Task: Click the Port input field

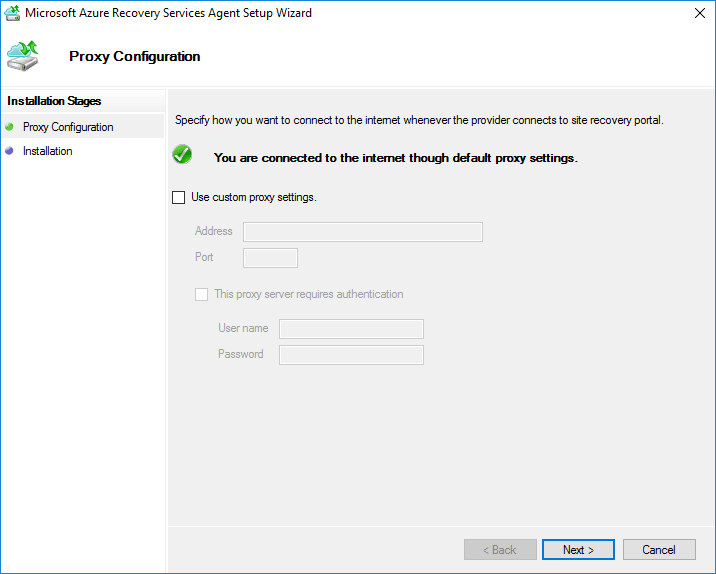Action: click(270, 258)
